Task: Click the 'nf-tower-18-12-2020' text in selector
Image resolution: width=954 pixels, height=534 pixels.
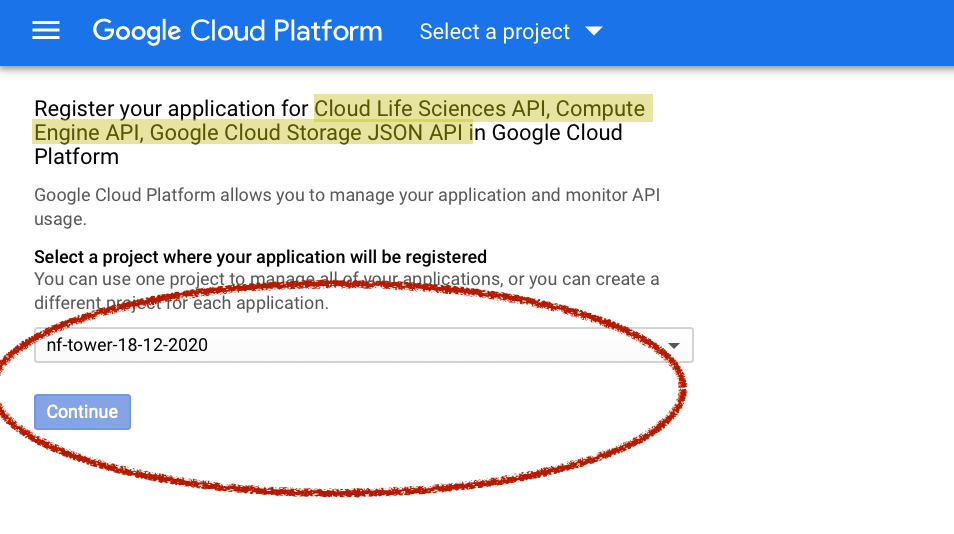Action: coord(127,345)
